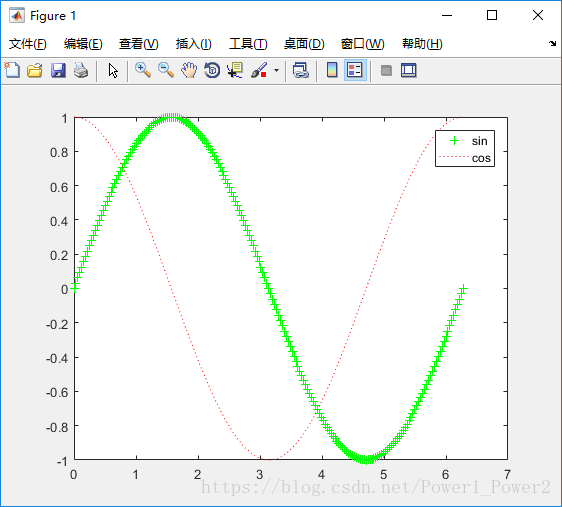
Task: Open a file with the folder icon
Action: point(35,70)
